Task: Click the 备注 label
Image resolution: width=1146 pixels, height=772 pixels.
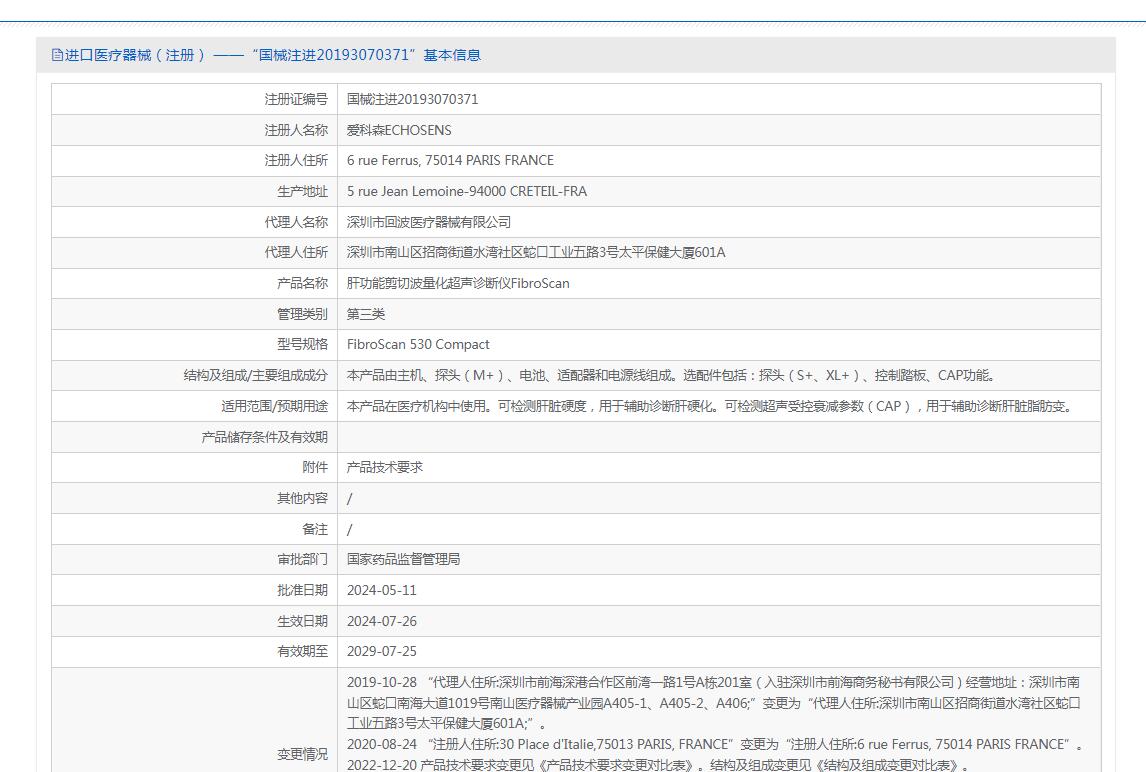Action: 315,529
